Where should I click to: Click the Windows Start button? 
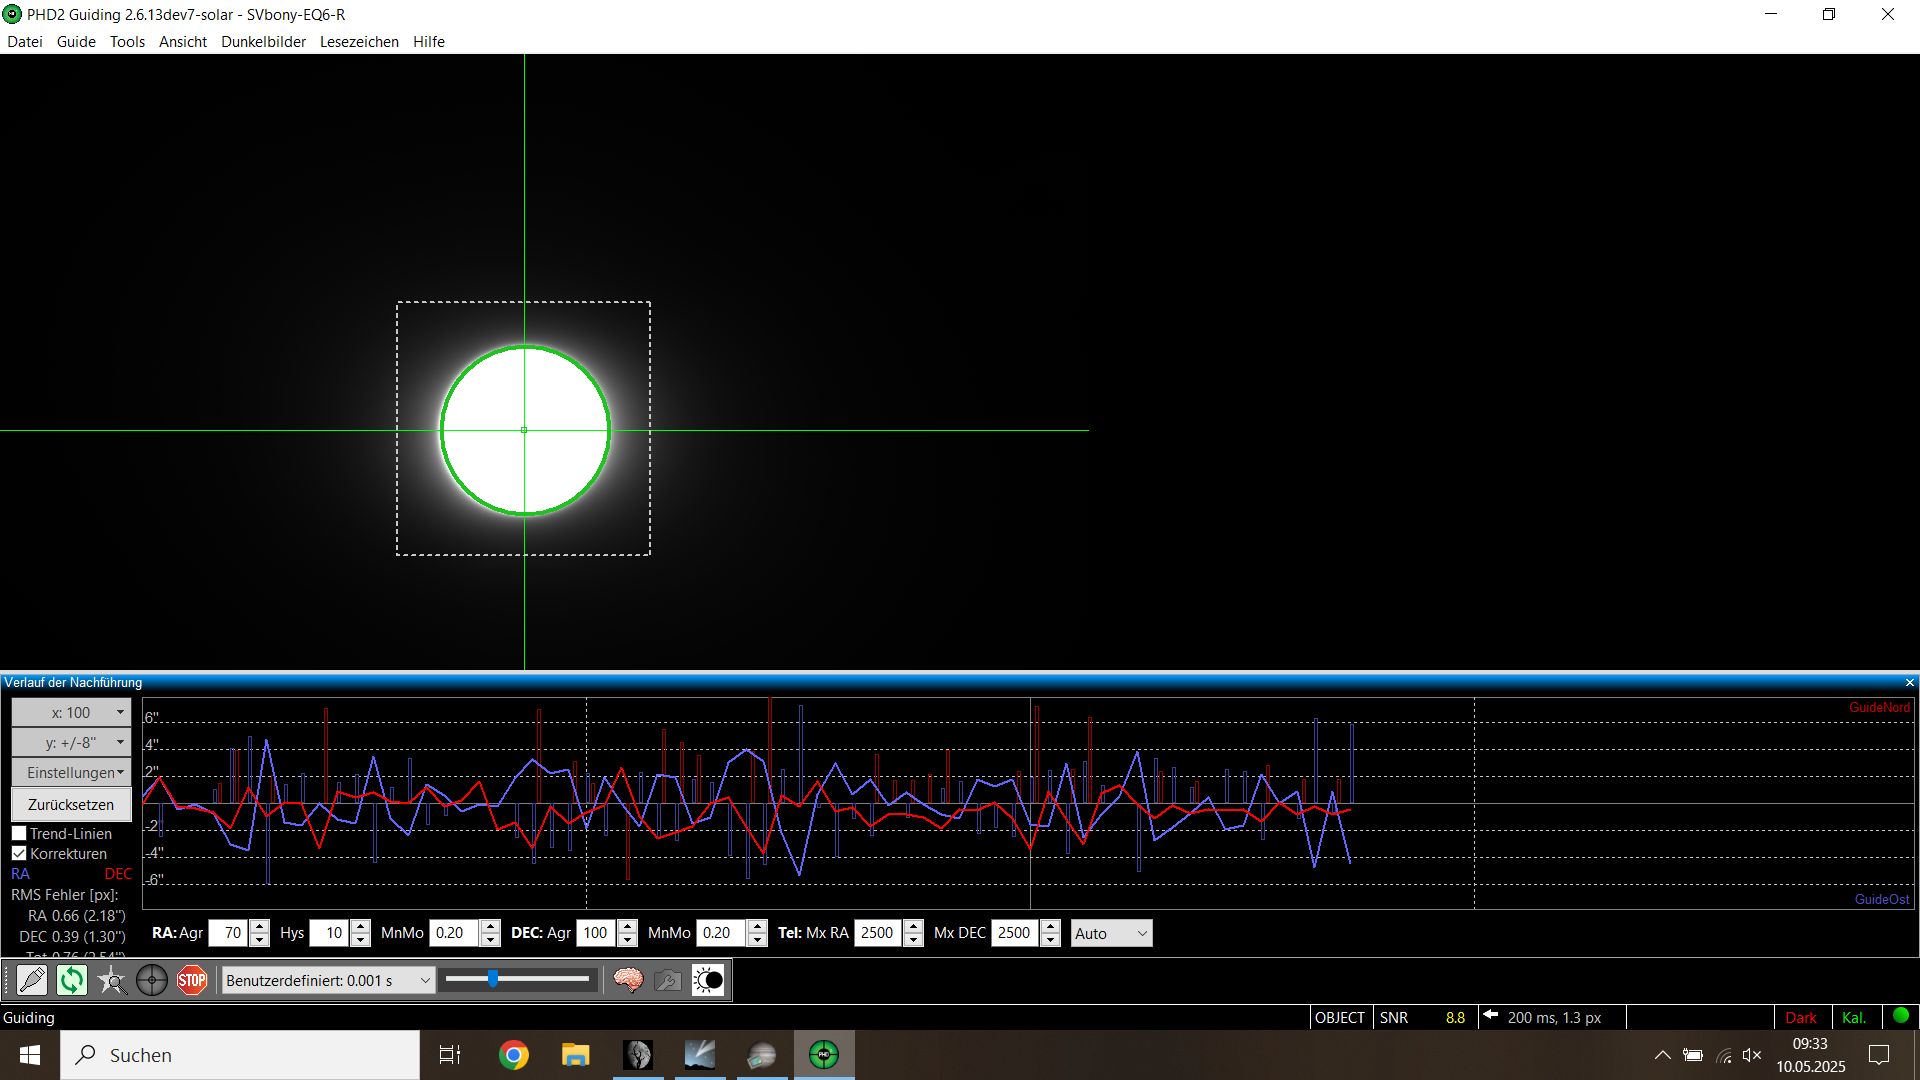[30, 1055]
